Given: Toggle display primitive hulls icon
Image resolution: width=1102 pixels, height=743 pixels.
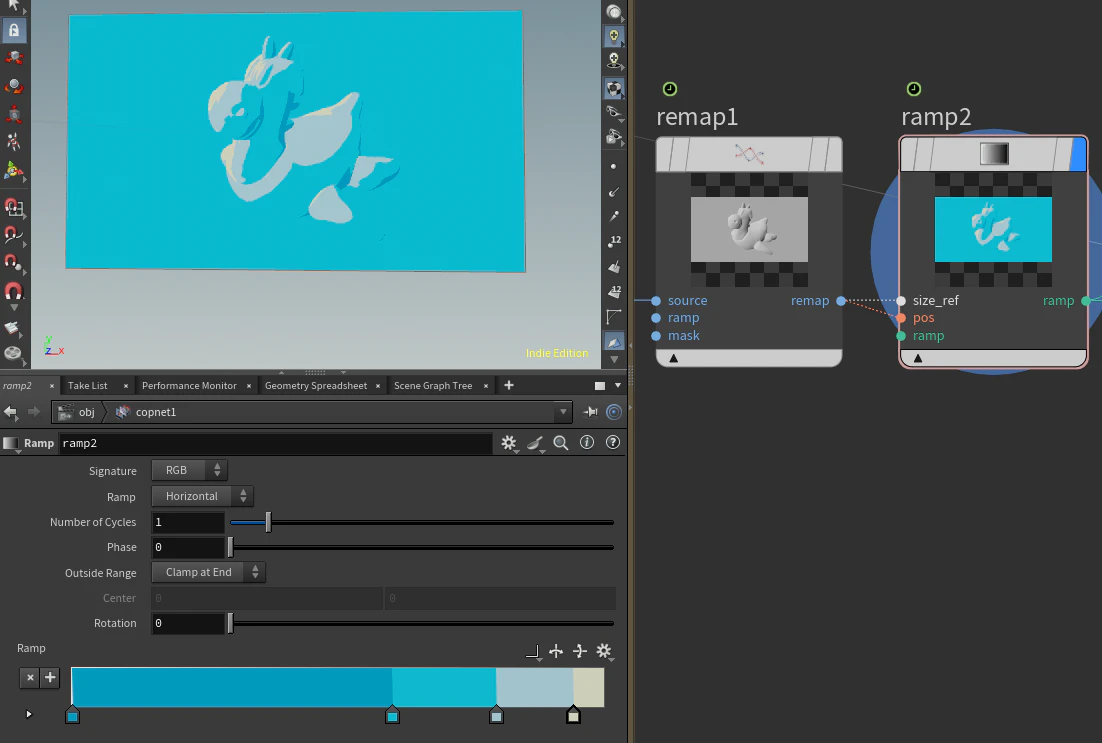Looking at the screenshot, I should (614, 316).
